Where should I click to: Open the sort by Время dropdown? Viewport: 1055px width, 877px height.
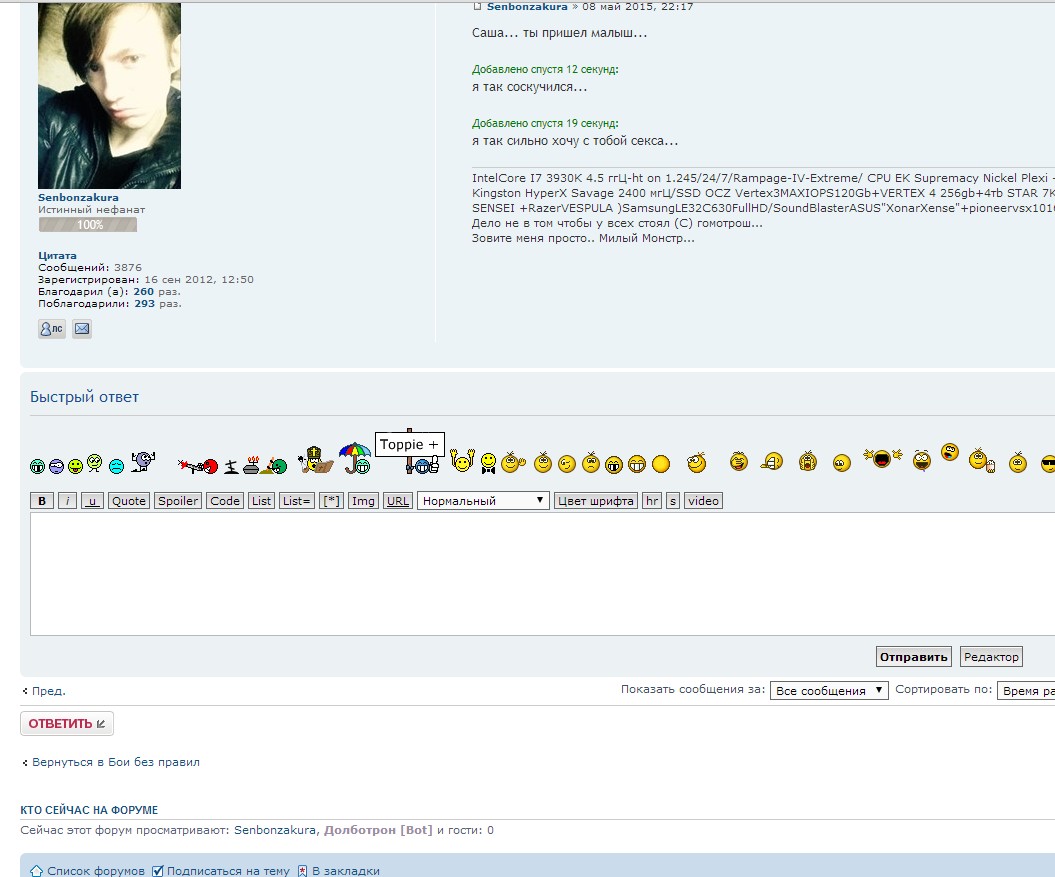pyautogui.click(x=1025, y=690)
